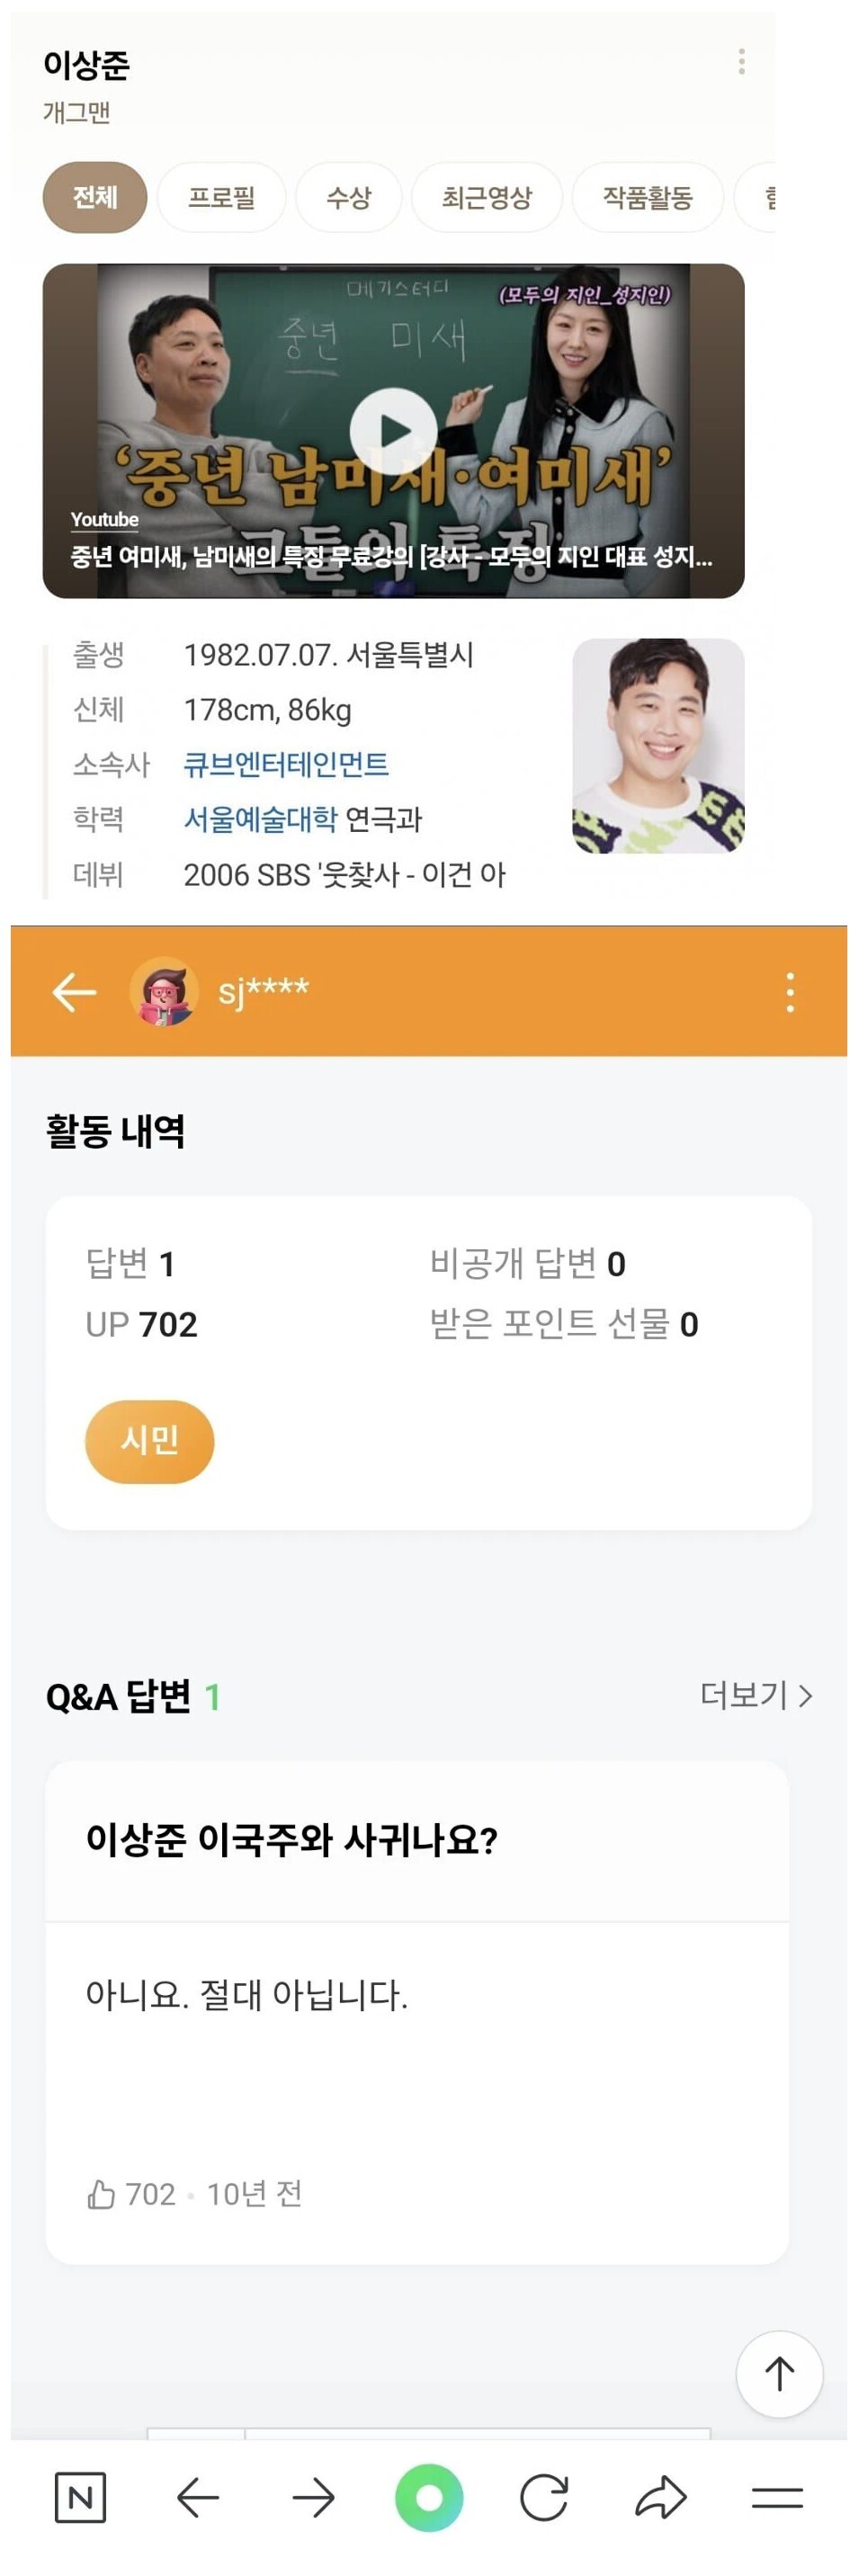Switch to the 프로필 tab

222,197
